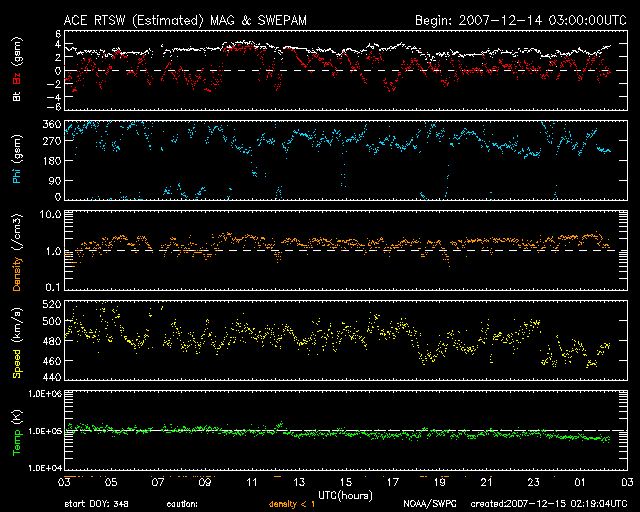Select the 15 hour tick label

[x=345, y=482]
